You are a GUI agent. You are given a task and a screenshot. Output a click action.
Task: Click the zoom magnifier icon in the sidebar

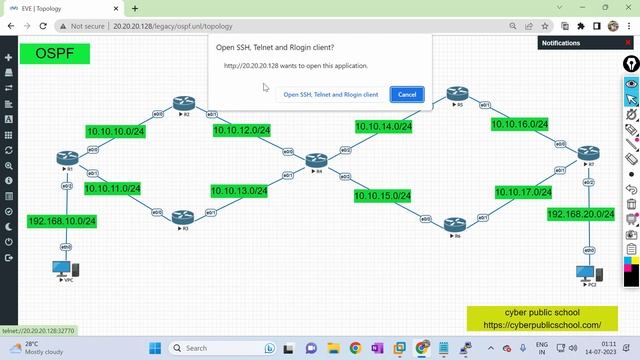click(9, 166)
